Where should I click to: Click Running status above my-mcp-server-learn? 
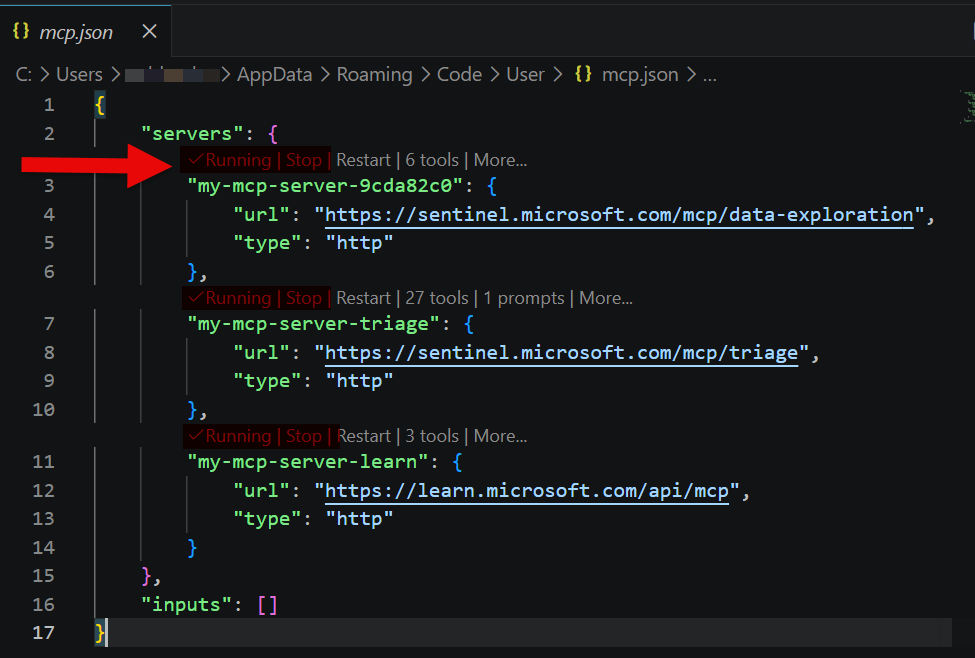click(x=237, y=436)
